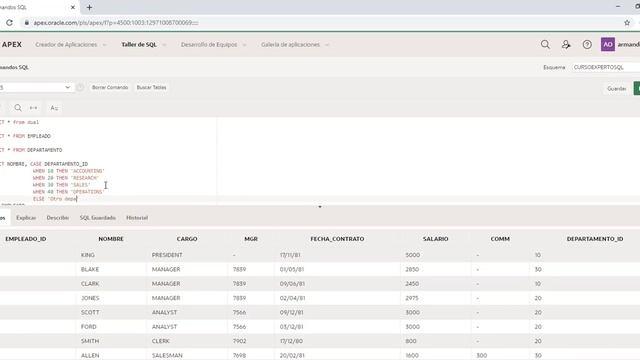This screenshot has height=360, width=640.
Task: Click the site lock icon in address bar
Action: click(x=27, y=23)
